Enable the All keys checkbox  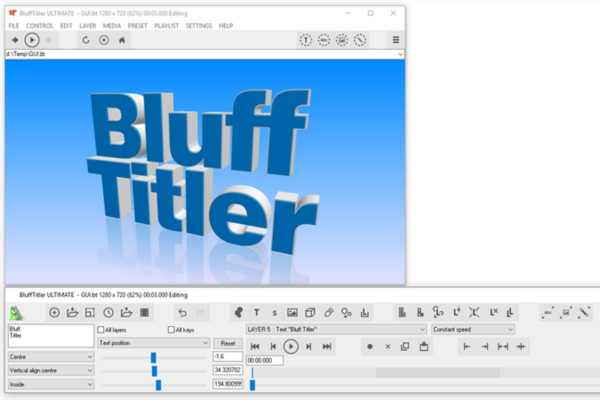point(171,330)
